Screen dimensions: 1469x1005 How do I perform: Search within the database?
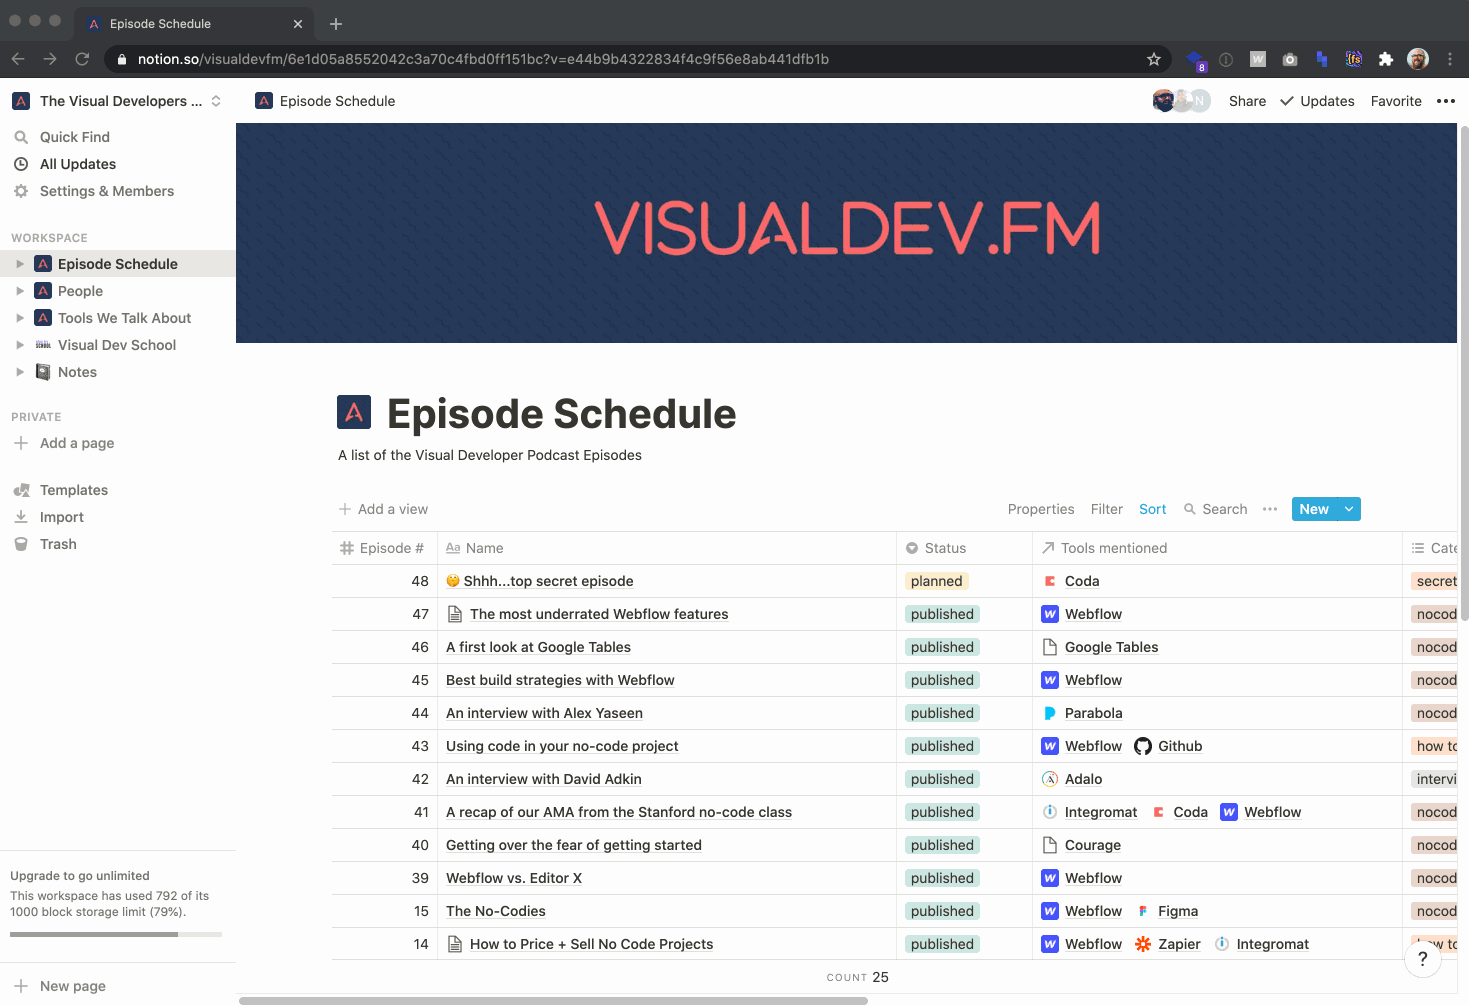tap(1215, 509)
